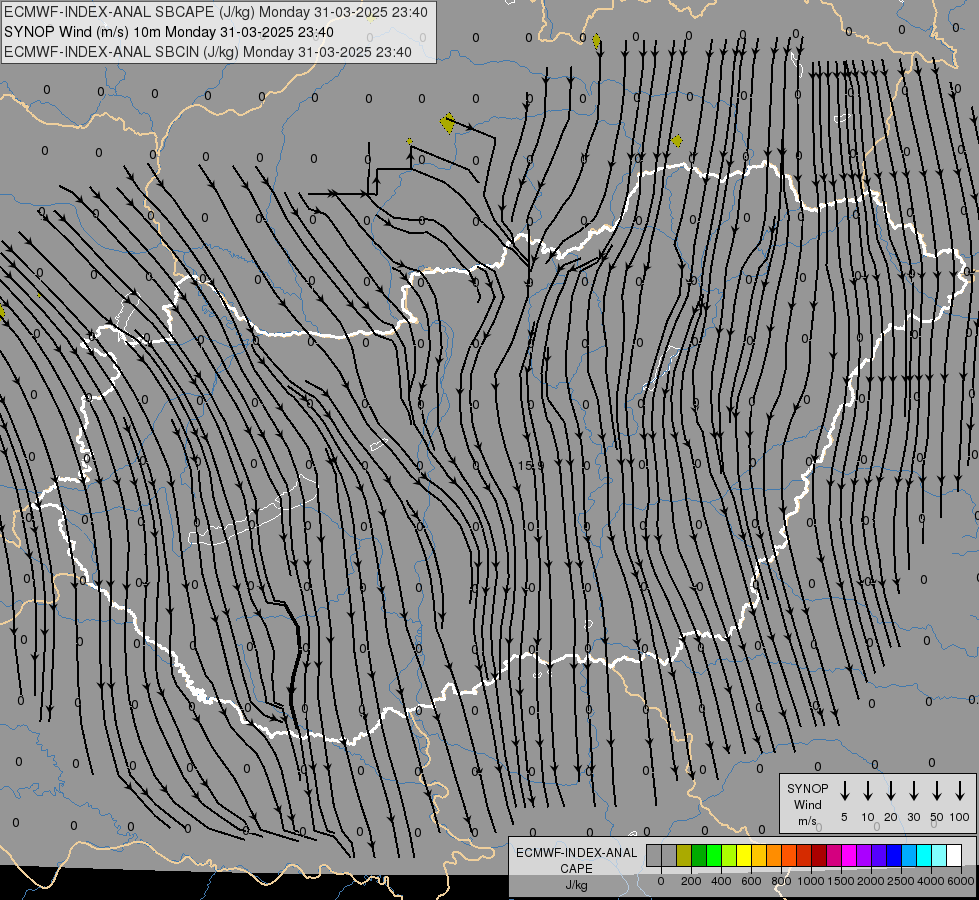
Task: Click the ECMWF-INDEX-ANAL CAPE legend label
Action: pyautogui.click(x=576, y=860)
